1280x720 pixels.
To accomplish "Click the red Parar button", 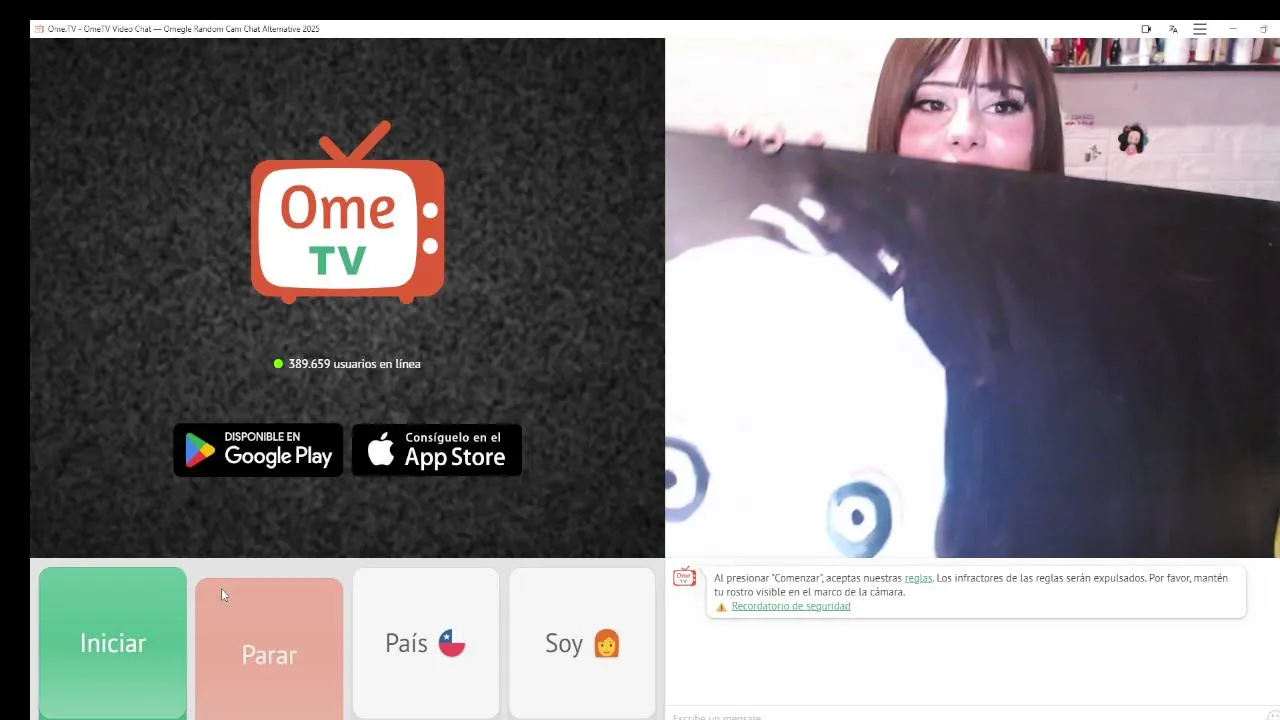I will 269,649.
